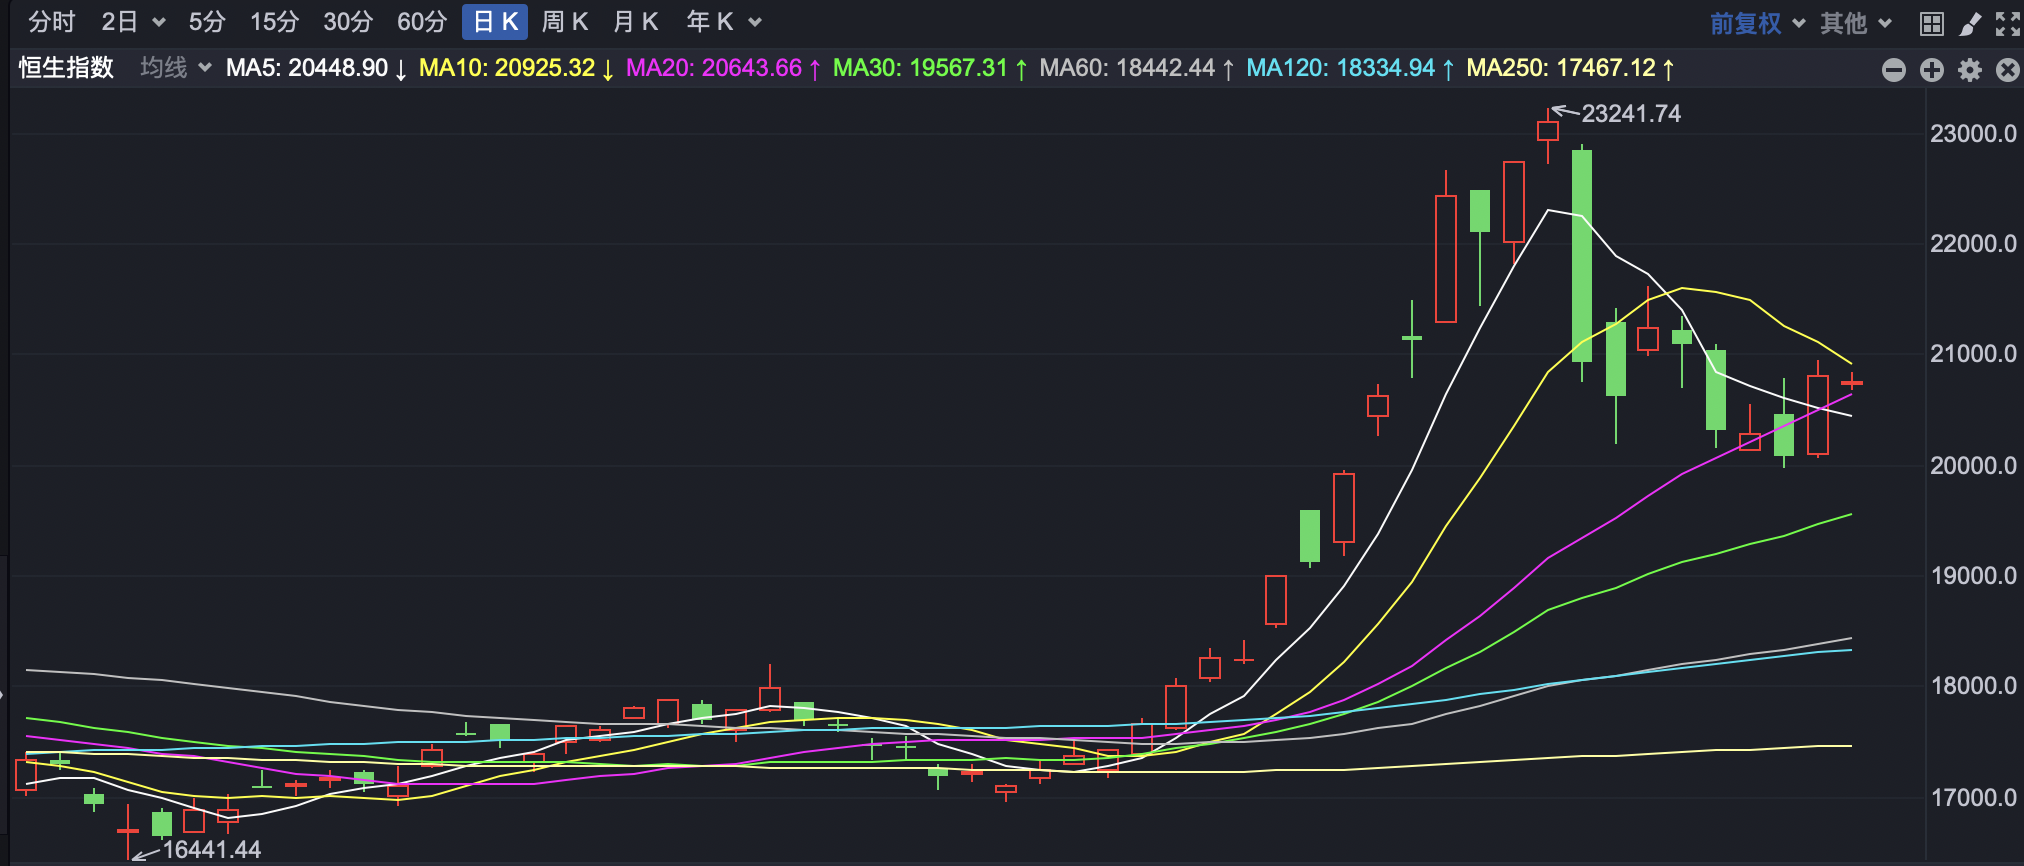Click the MA20: 20643.66 label

(x=723, y=68)
